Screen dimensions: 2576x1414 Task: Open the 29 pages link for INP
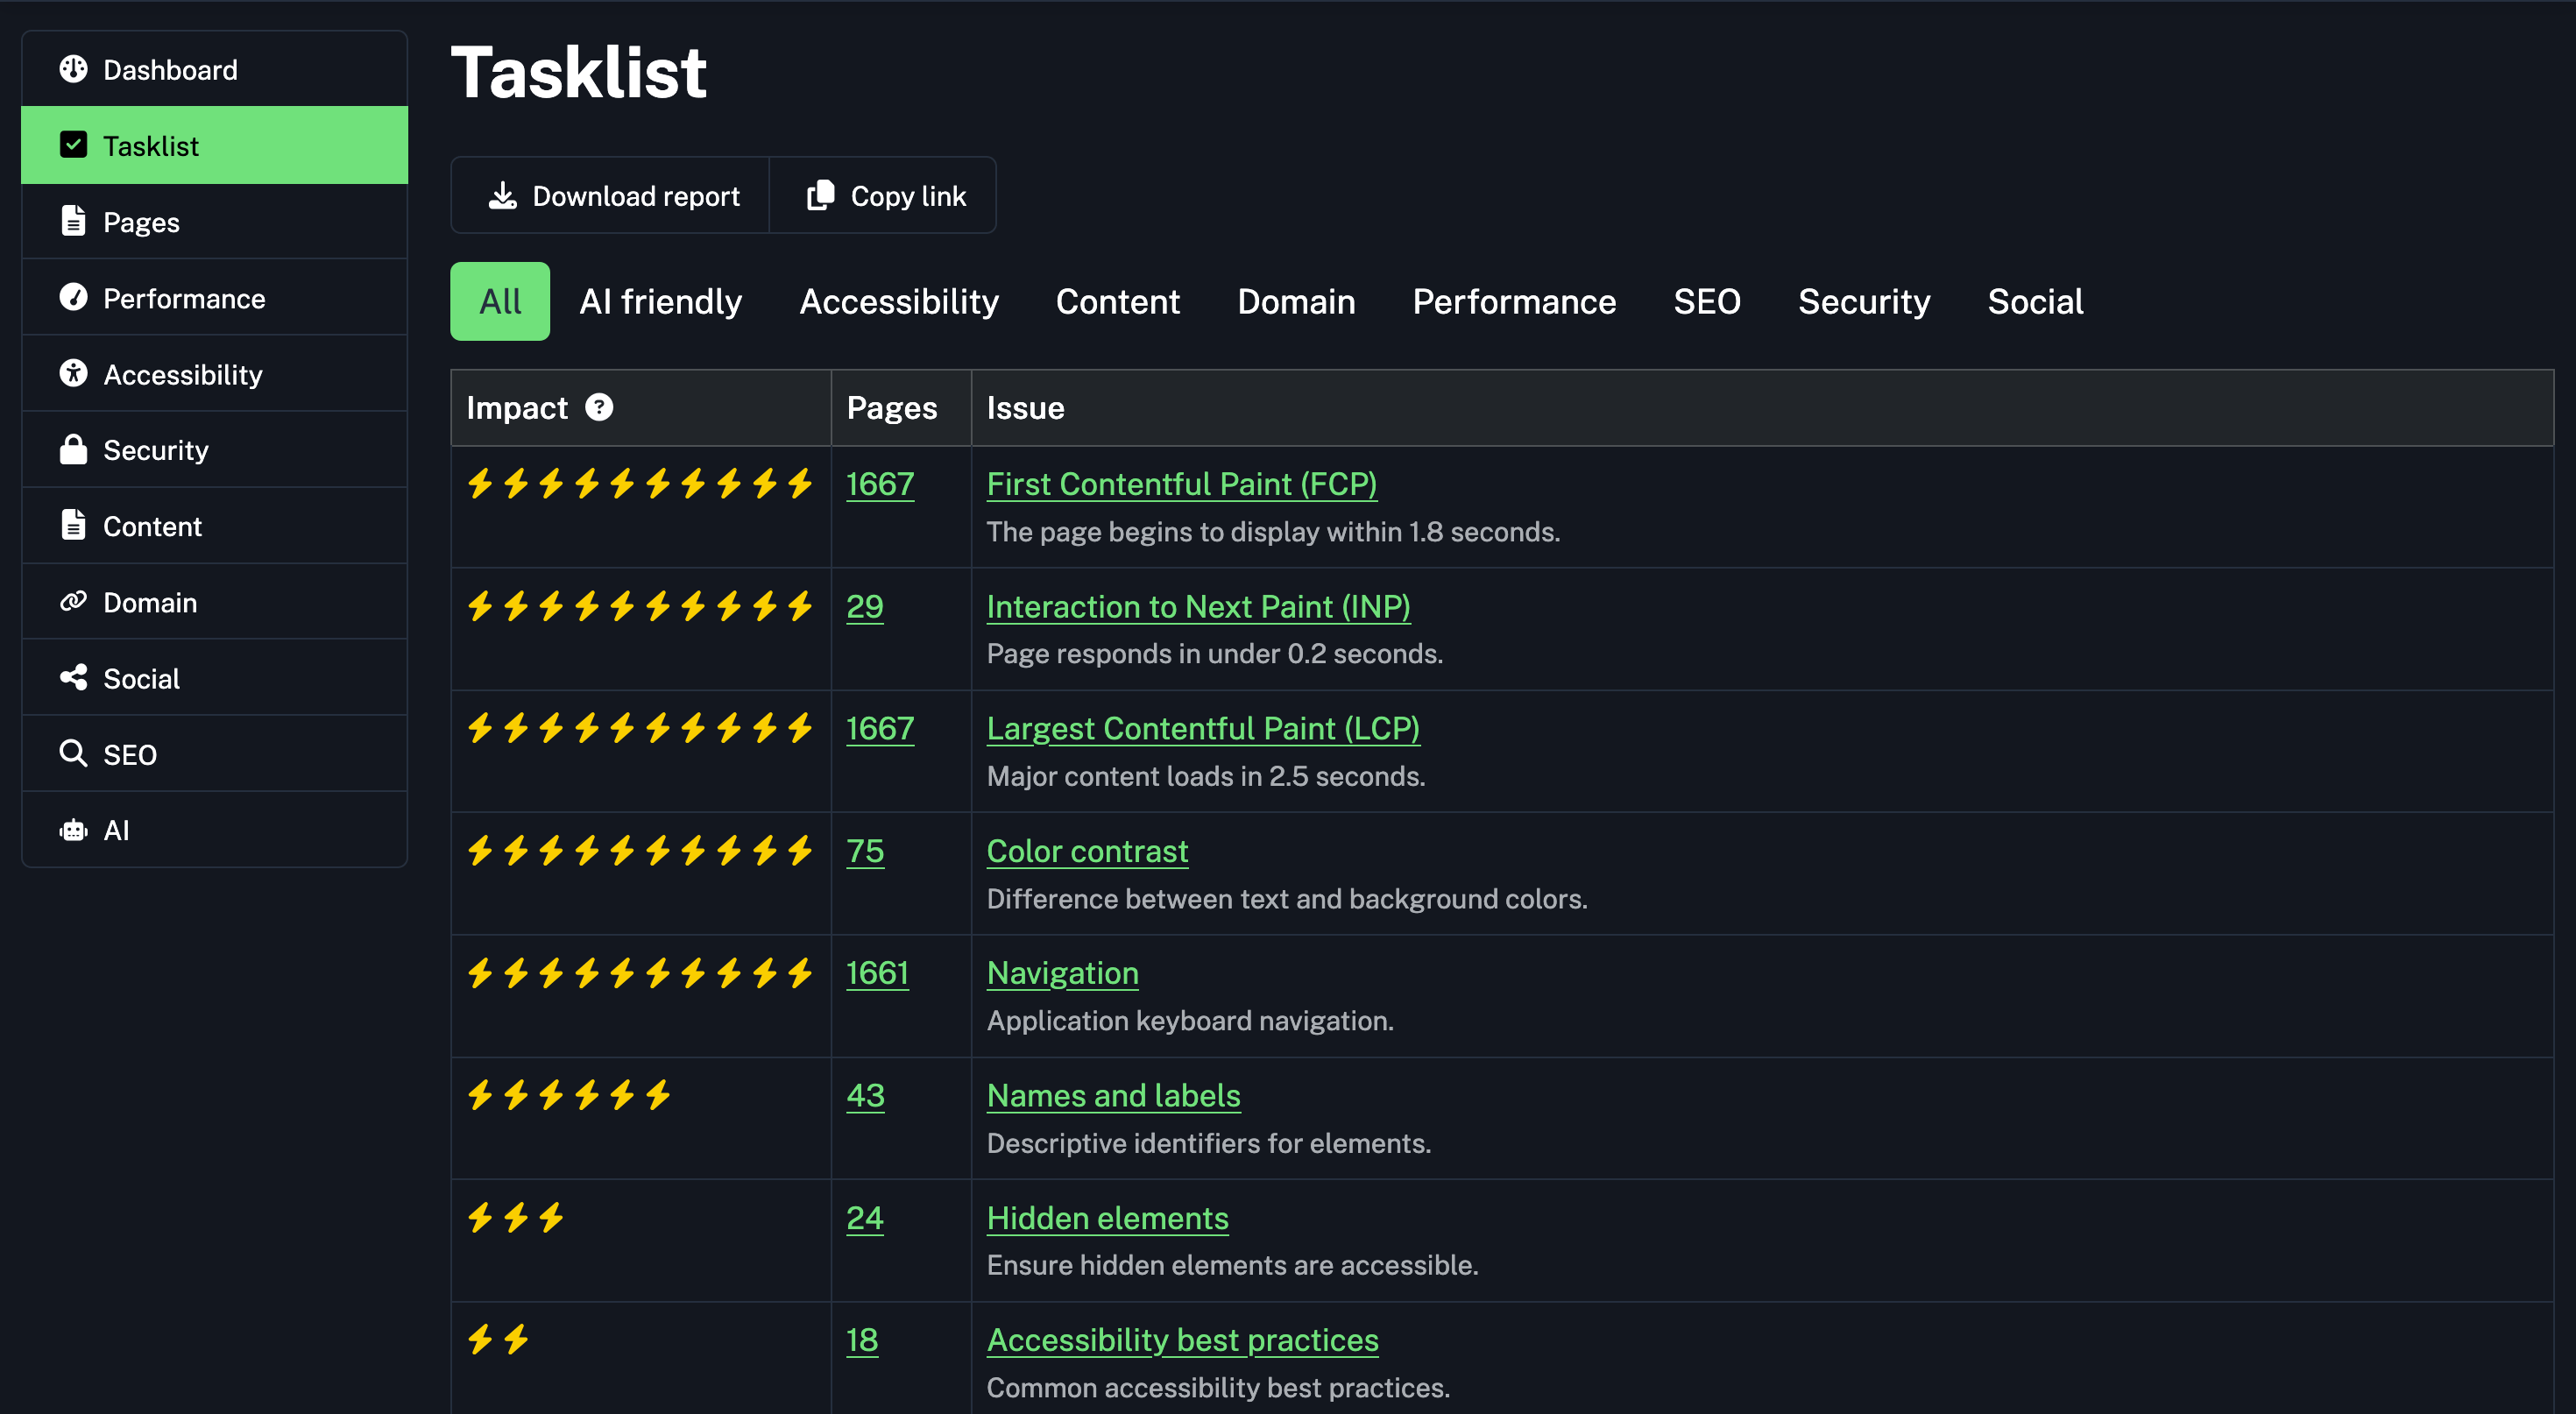[x=865, y=606]
